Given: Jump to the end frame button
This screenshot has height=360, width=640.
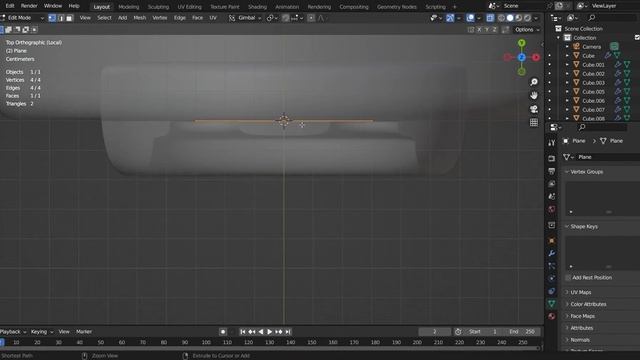Looking at the screenshot, I should (x=288, y=332).
